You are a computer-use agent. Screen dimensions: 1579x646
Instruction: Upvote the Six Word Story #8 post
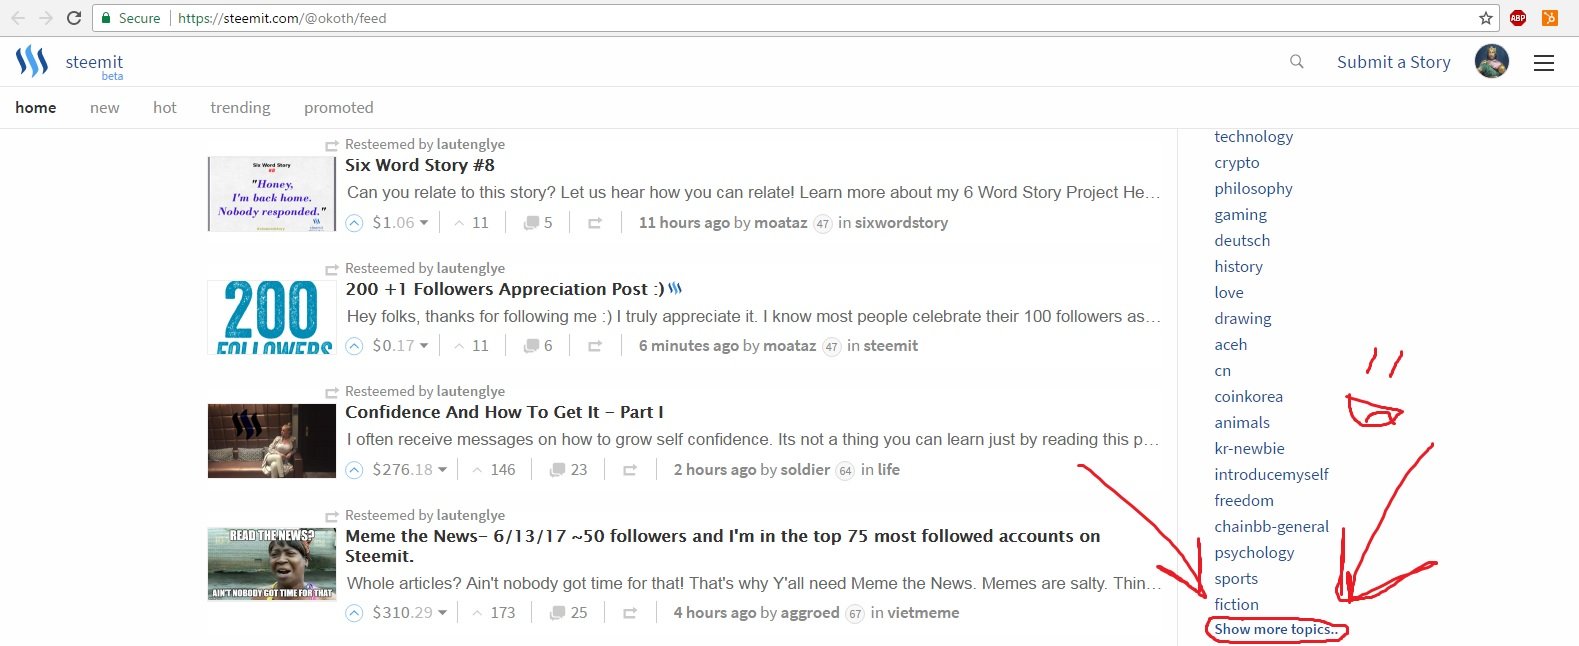click(354, 223)
